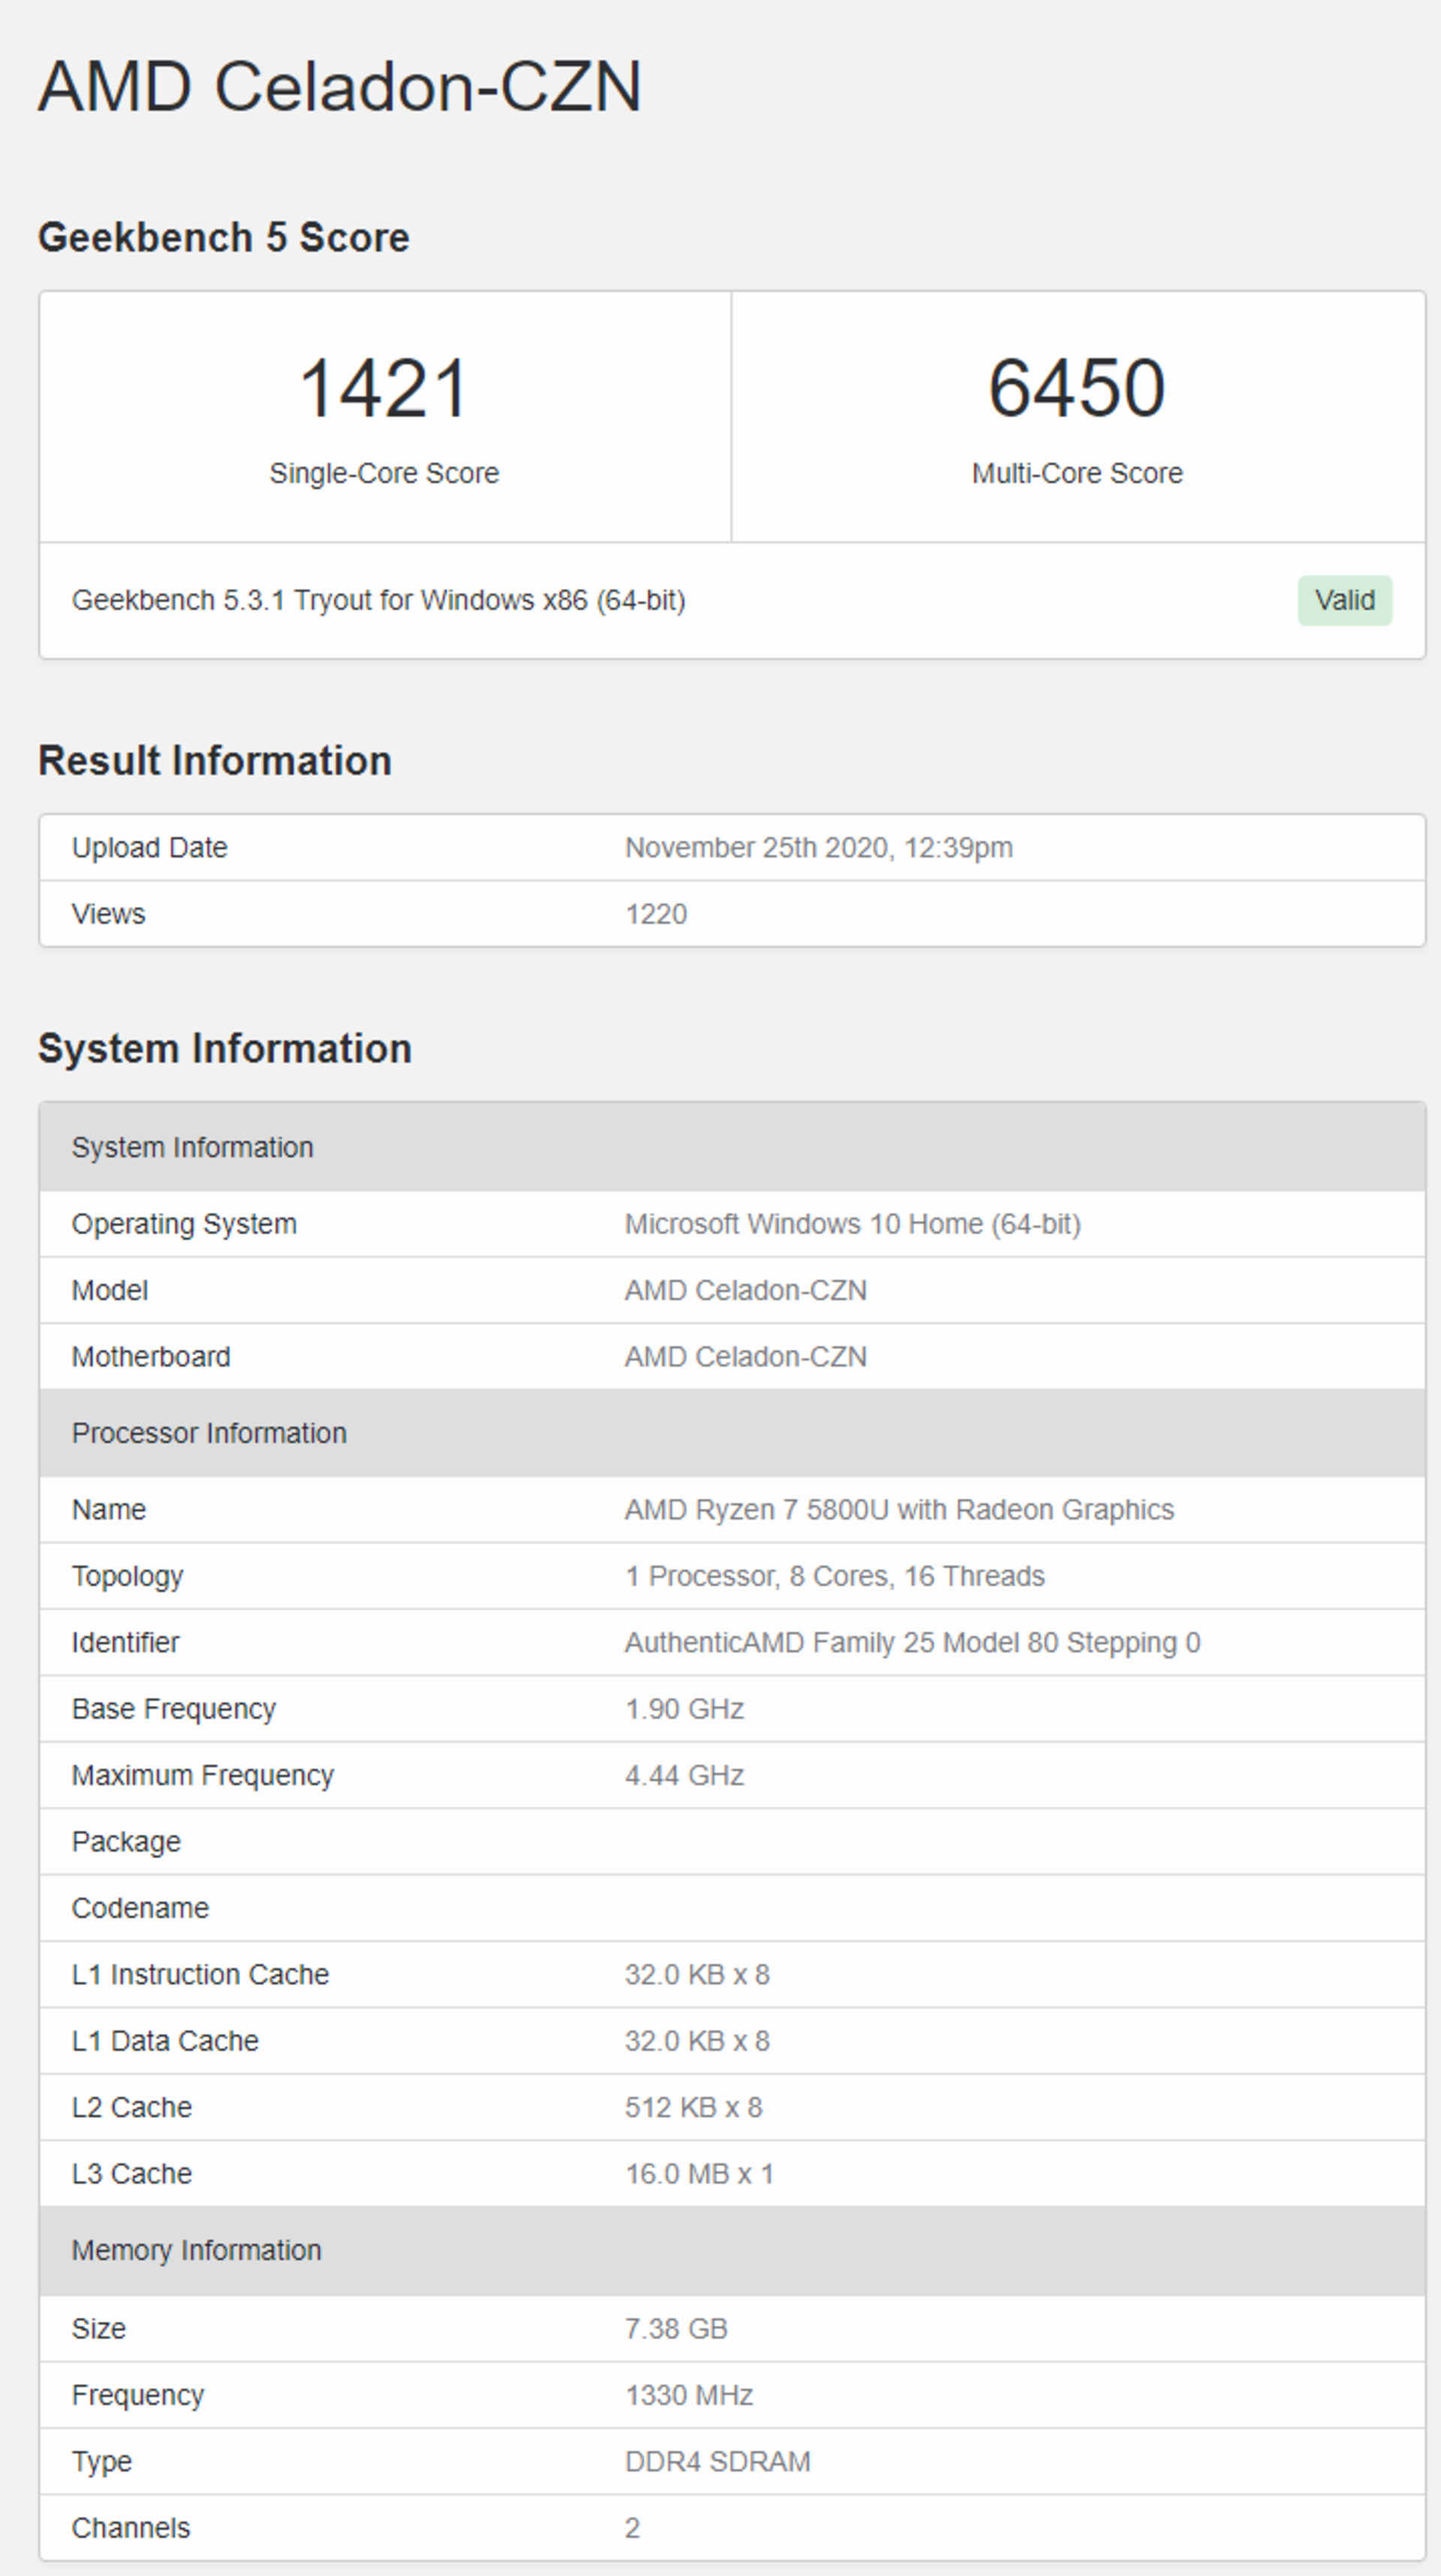Image resolution: width=1441 pixels, height=2576 pixels.
Task: Click the memory Frequency label
Action: click(x=138, y=2396)
